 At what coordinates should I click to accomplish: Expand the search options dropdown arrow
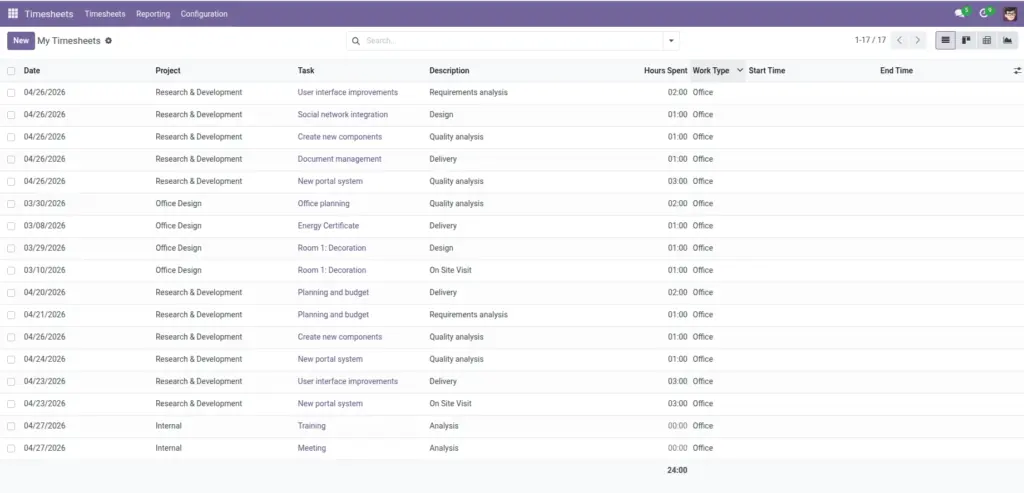pos(671,40)
